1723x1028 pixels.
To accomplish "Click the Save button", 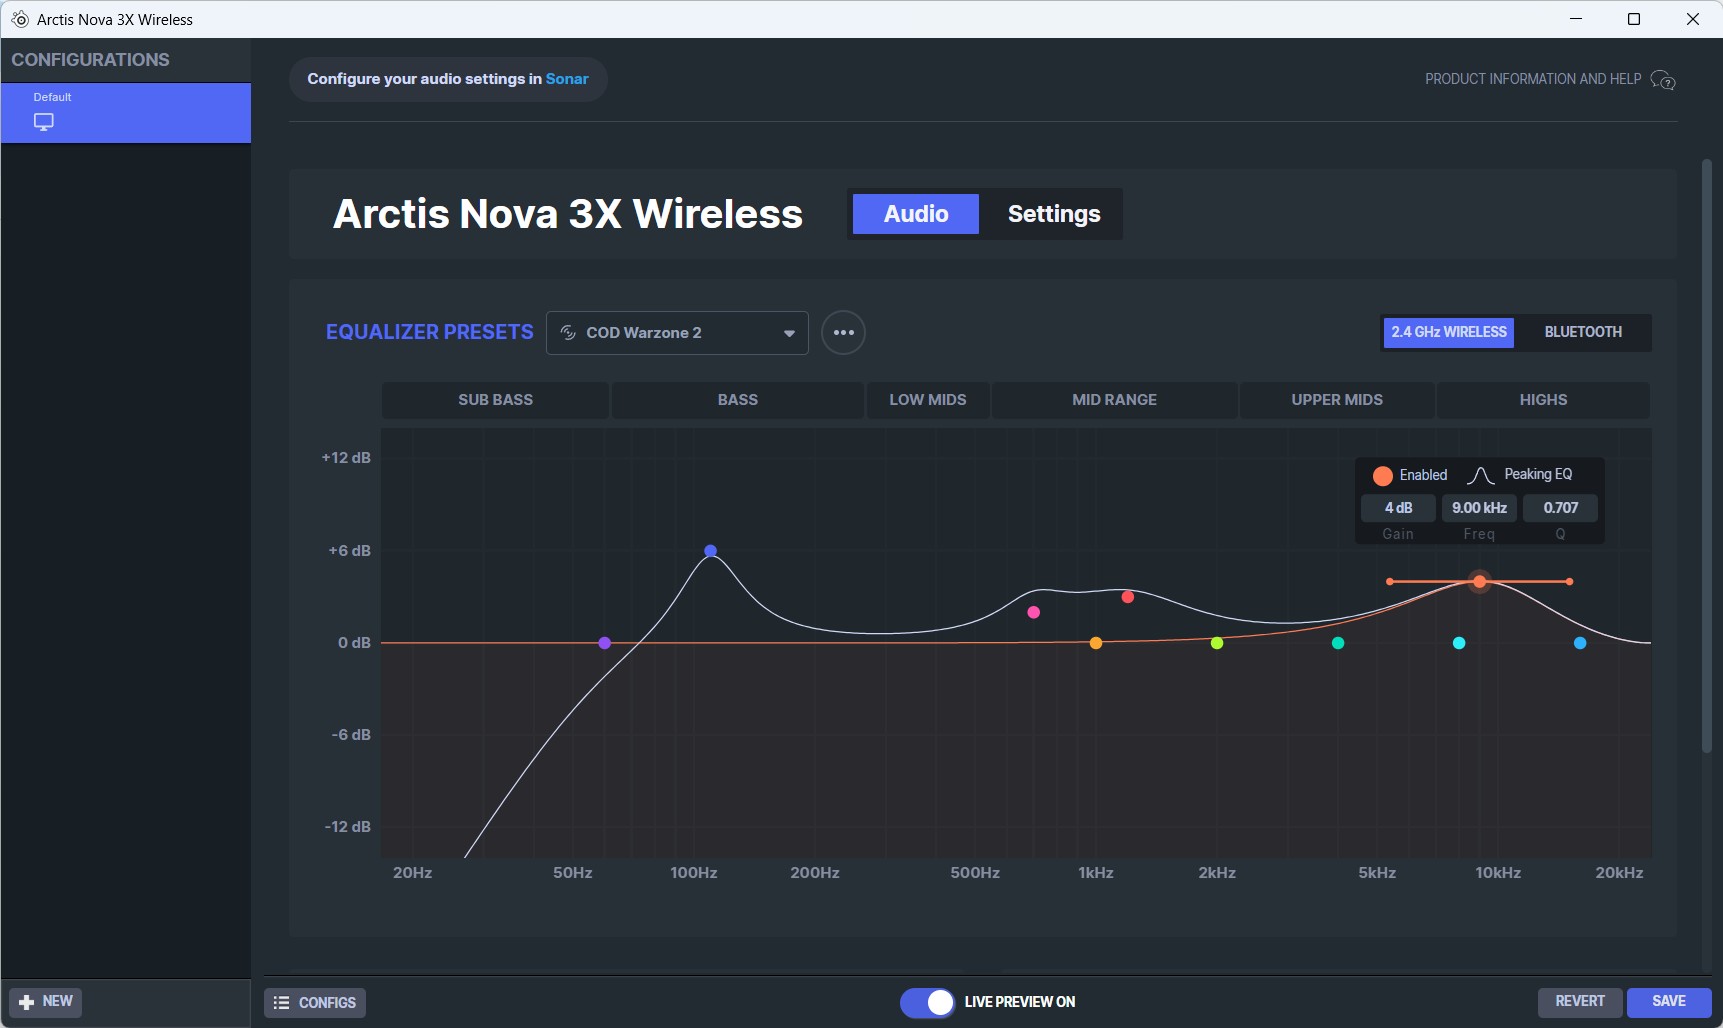I will (1668, 1001).
